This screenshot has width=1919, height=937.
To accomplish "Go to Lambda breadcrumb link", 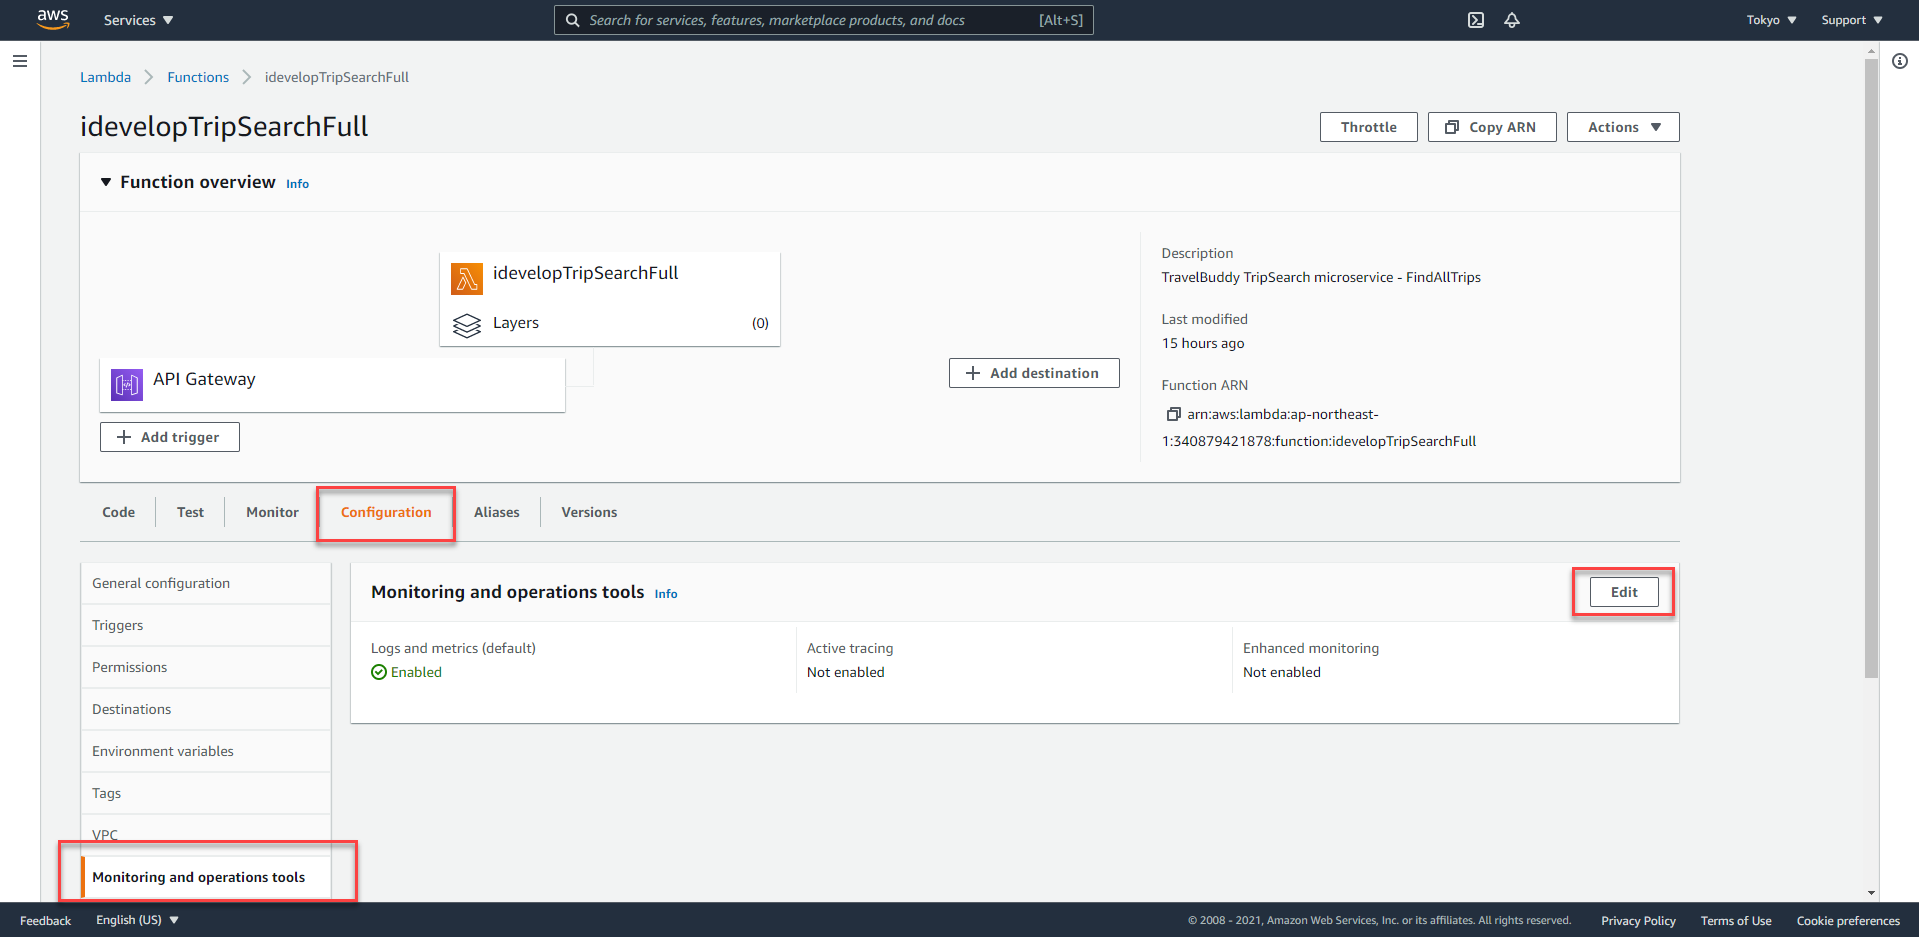I will click(x=105, y=77).
